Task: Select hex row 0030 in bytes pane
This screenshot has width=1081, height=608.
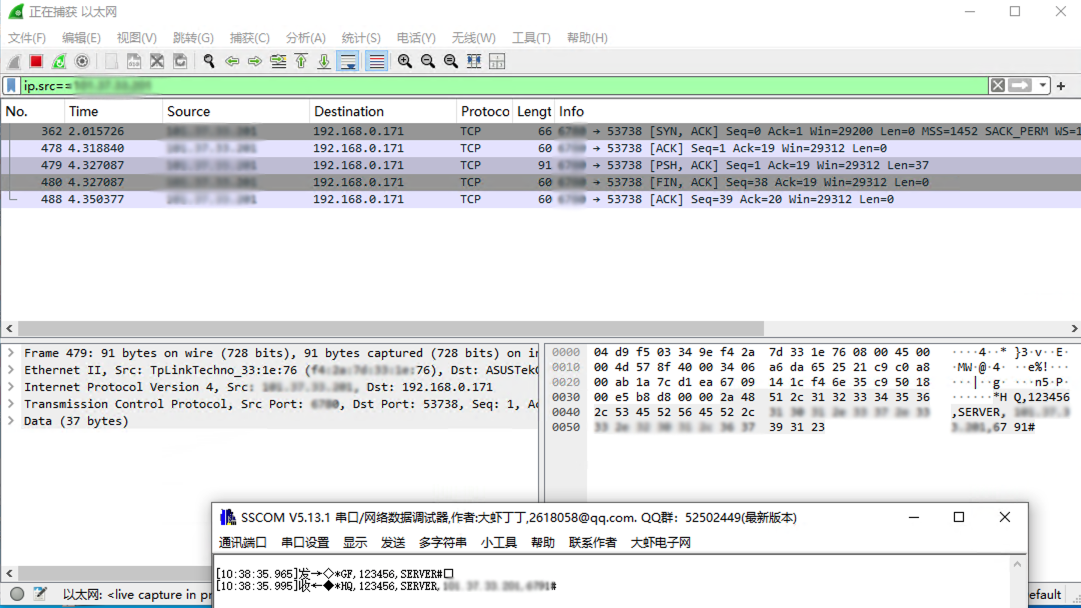Action: 810,397
